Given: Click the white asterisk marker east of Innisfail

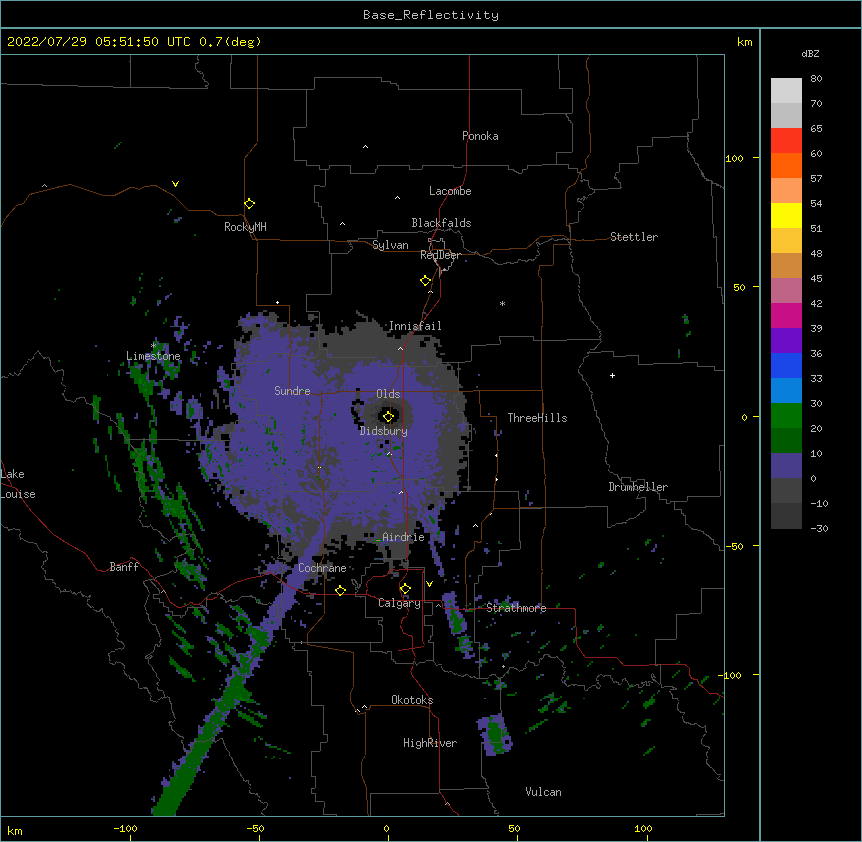Looking at the screenshot, I should pos(502,303).
